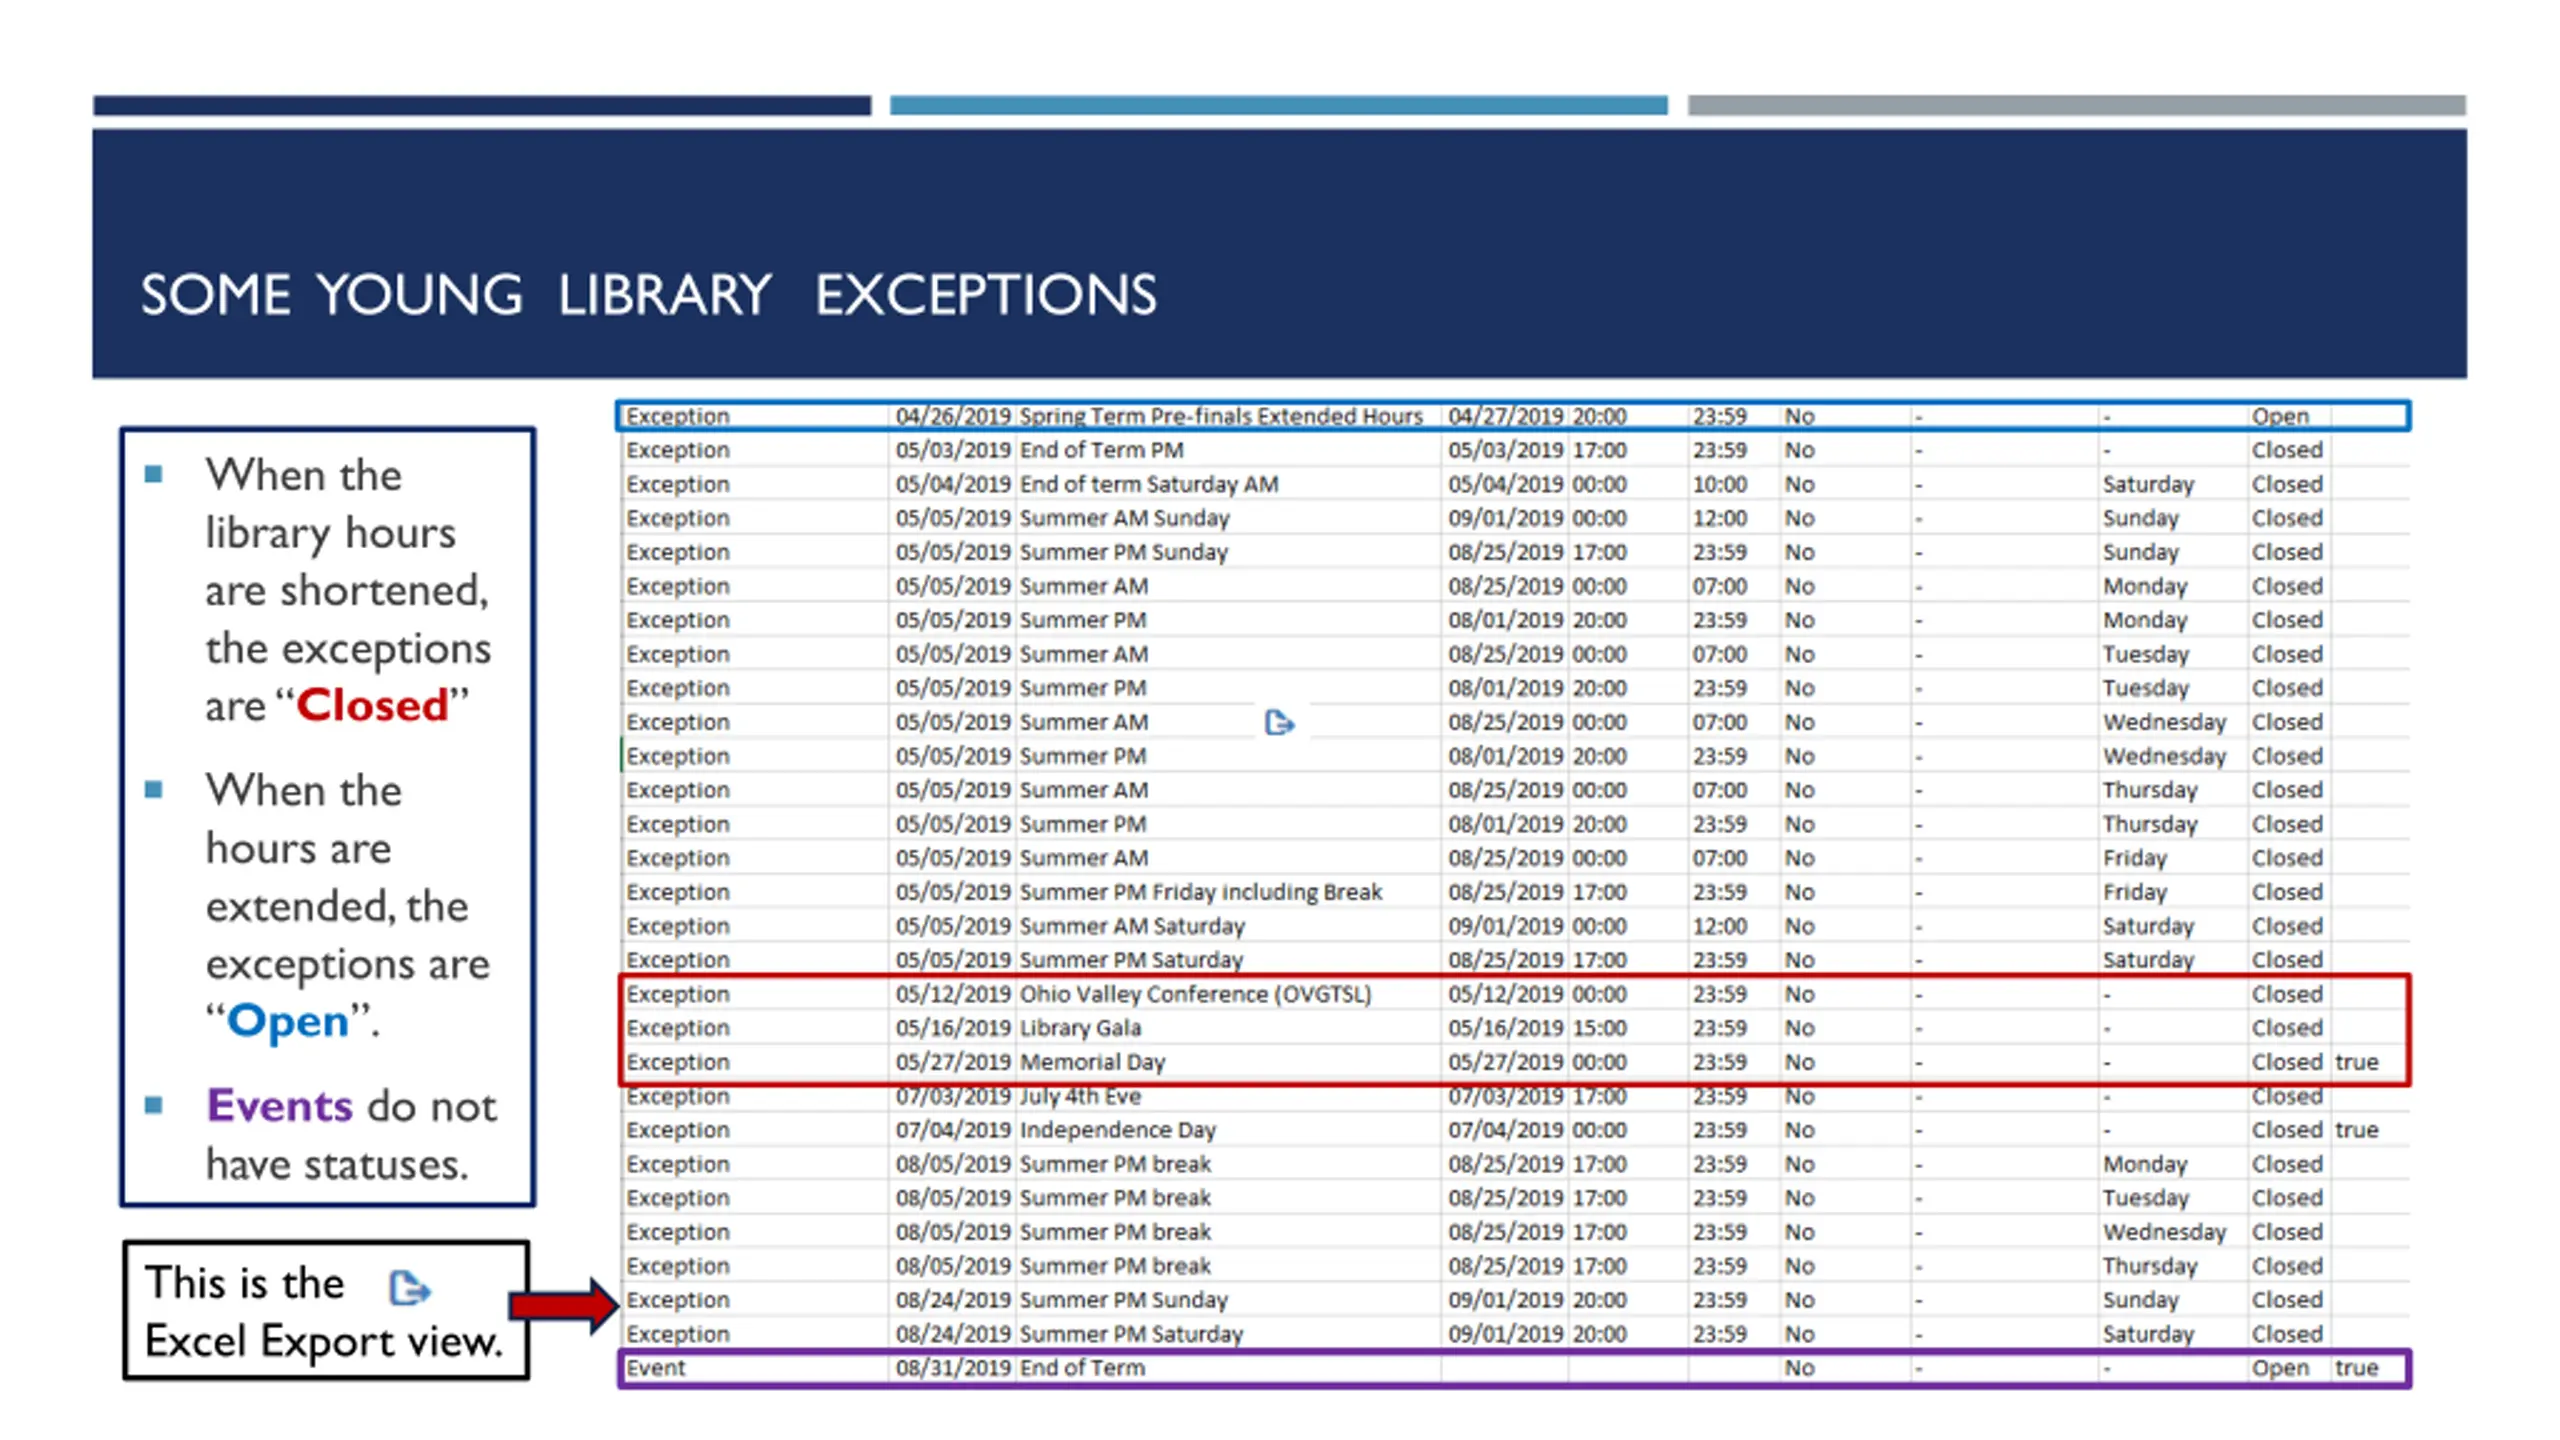Viewport: 2560px width, 1440px height.
Task: Select date cell '08/31/2019'
Action: pos(953,1368)
